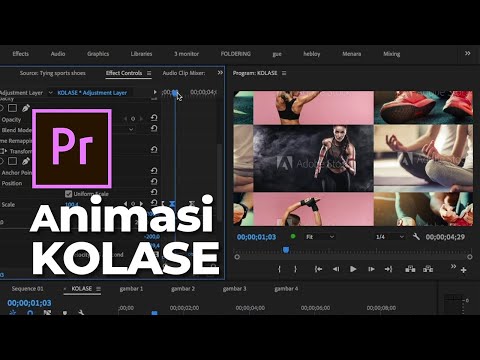The image size is (480, 360).
Task: Go to next Scale keyframe
Action: (141, 204)
